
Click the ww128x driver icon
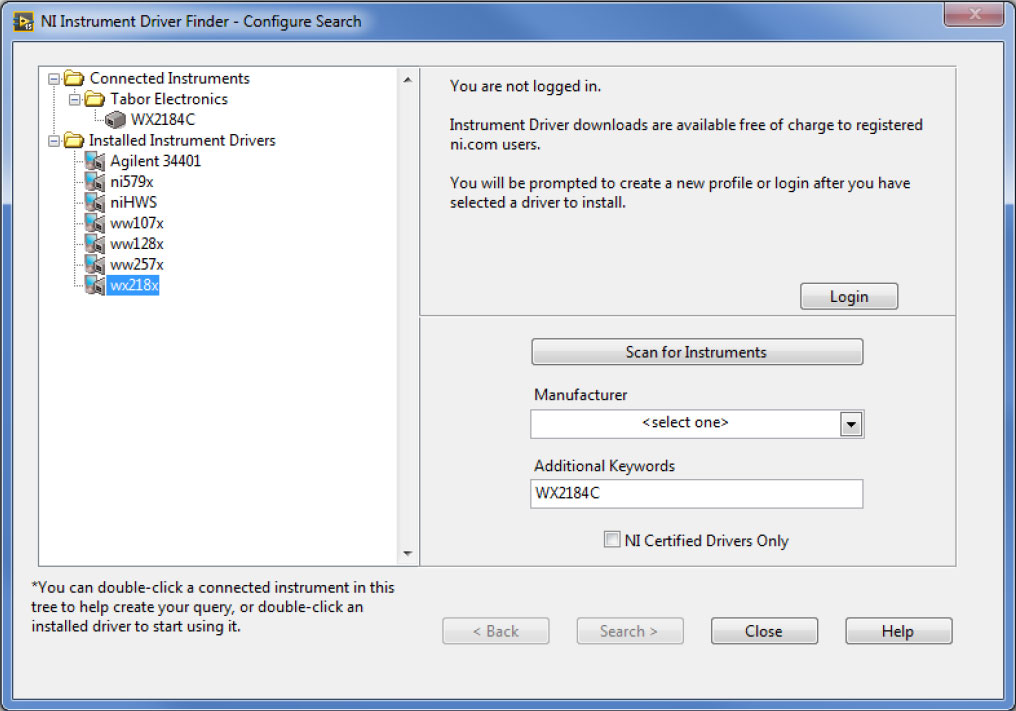pos(95,244)
